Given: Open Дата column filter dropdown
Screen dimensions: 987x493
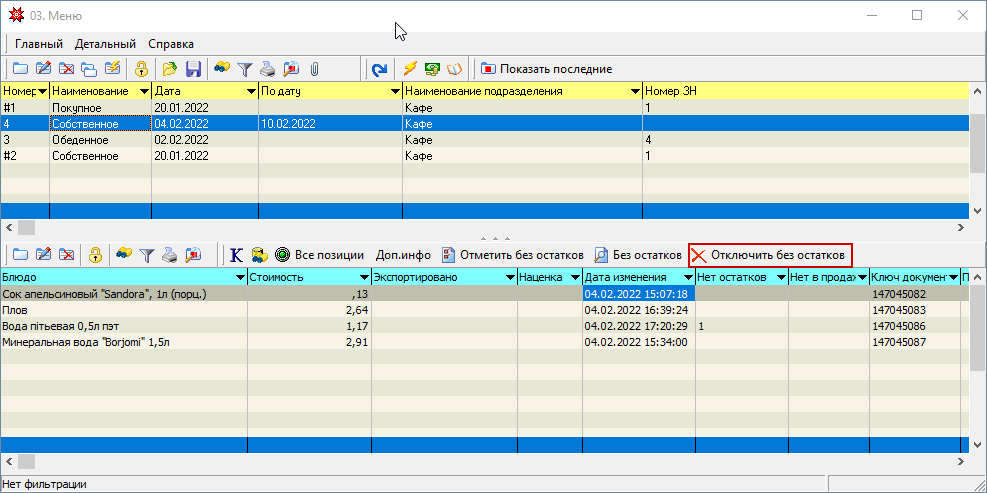Looking at the screenshot, I should click(x=252, y=91).
